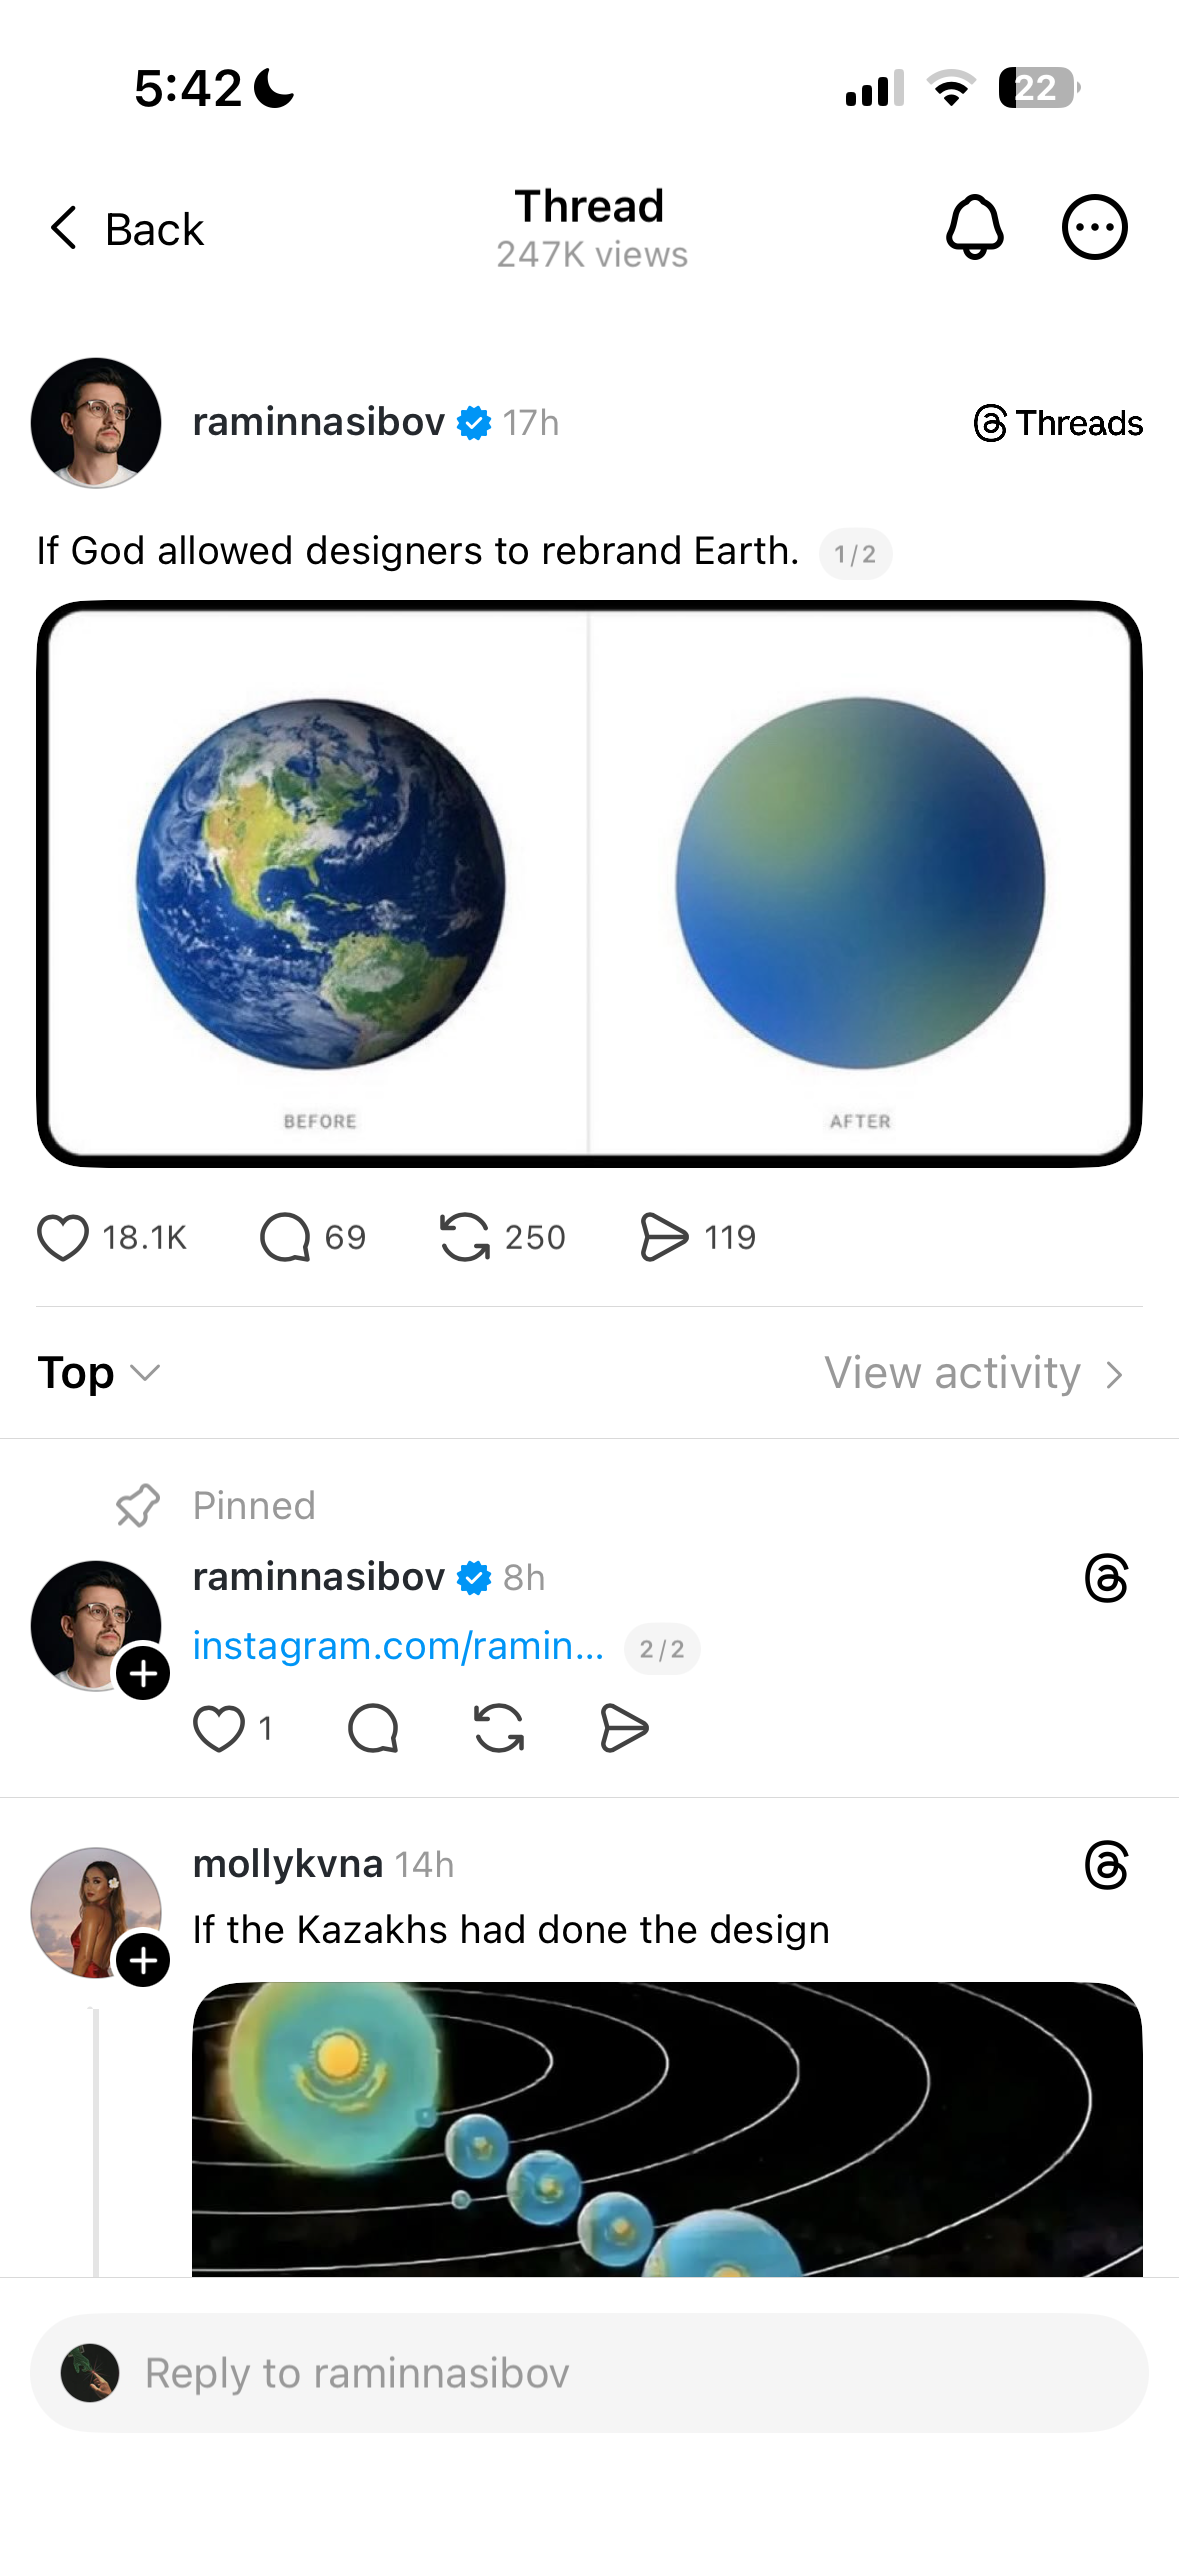
Task: Like the pinned raminnasibov reply
Action: (x=219, y=1728)
